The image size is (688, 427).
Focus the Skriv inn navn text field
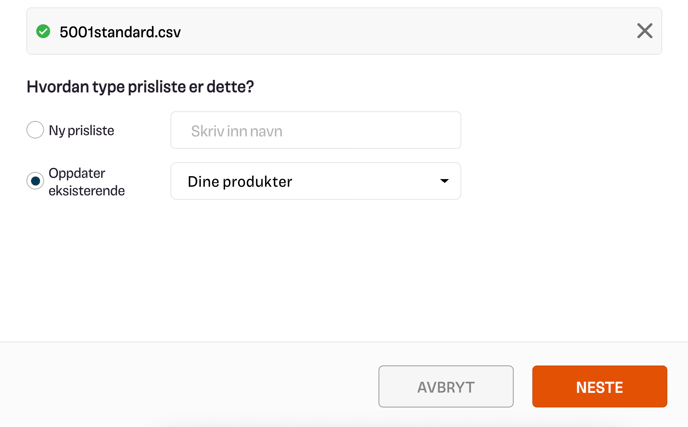(x=315, y=130)
